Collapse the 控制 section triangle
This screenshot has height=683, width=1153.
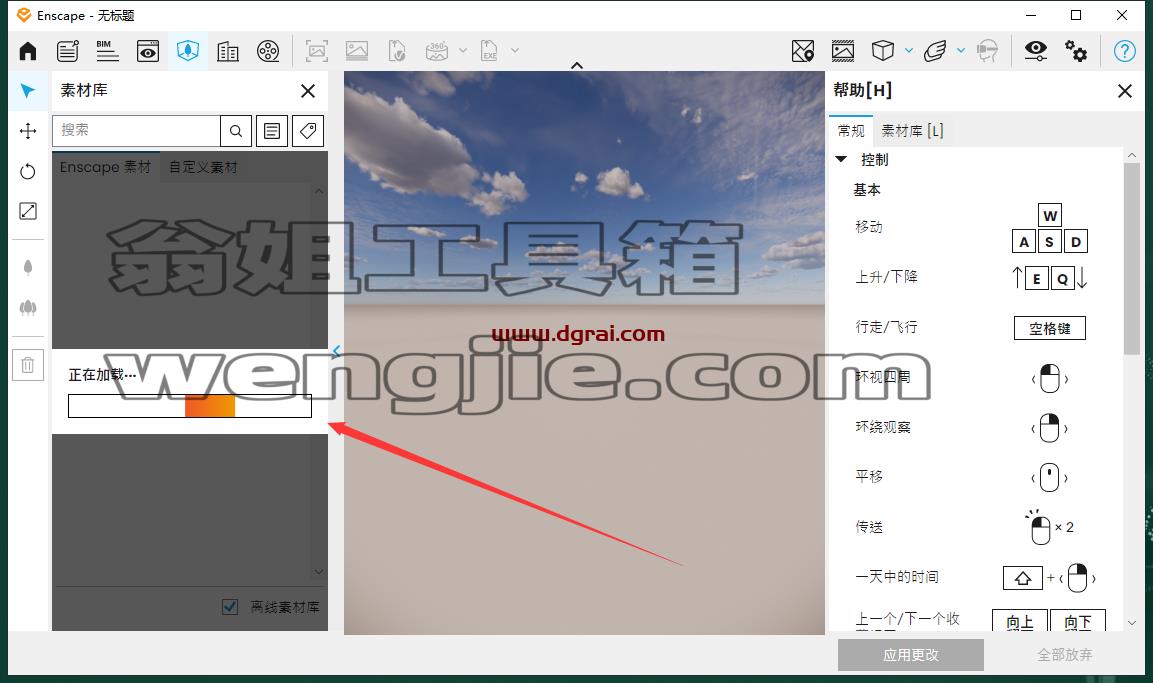pyautogui.click(x=841, y=160)
